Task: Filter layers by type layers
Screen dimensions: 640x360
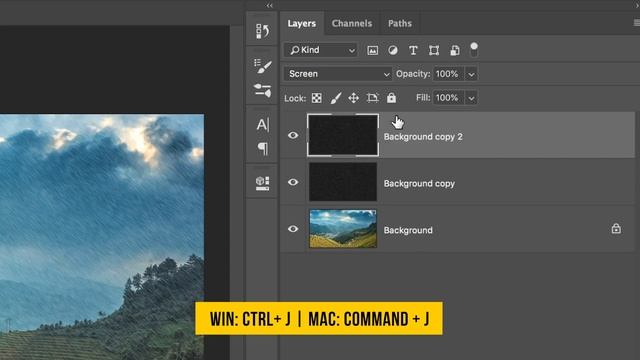Action: tap(413, 50)
